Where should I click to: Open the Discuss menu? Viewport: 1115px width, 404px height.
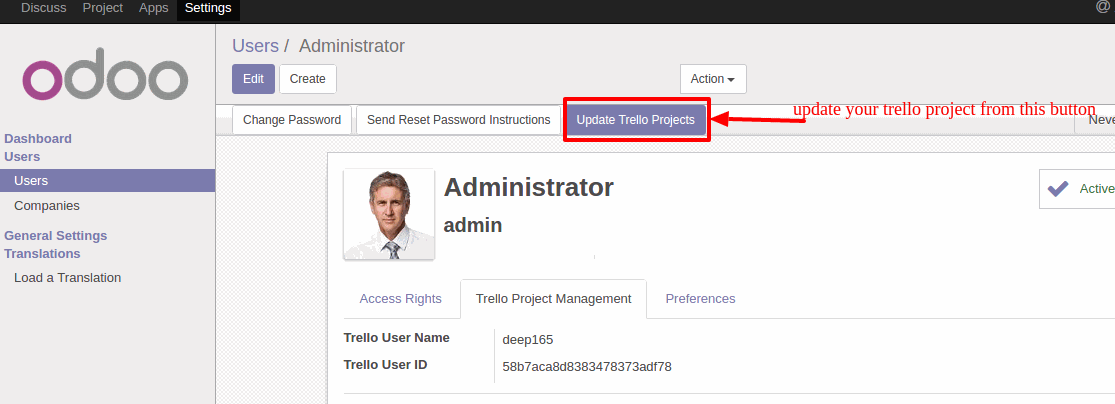pos(43,9)
